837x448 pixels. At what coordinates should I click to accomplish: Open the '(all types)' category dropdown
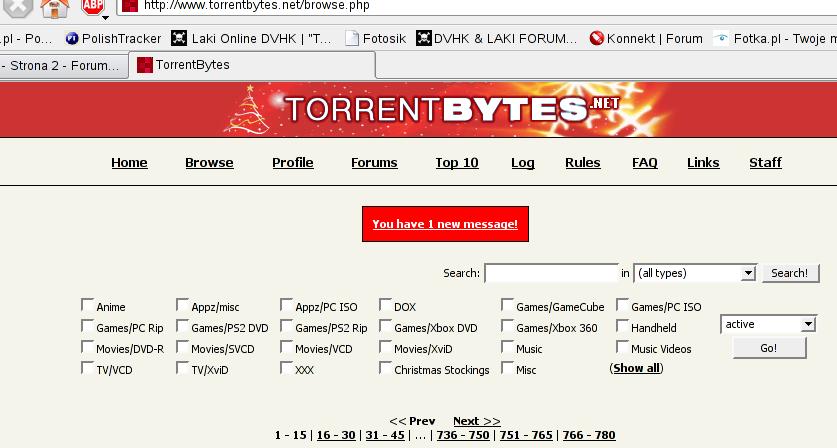point(695,273)
